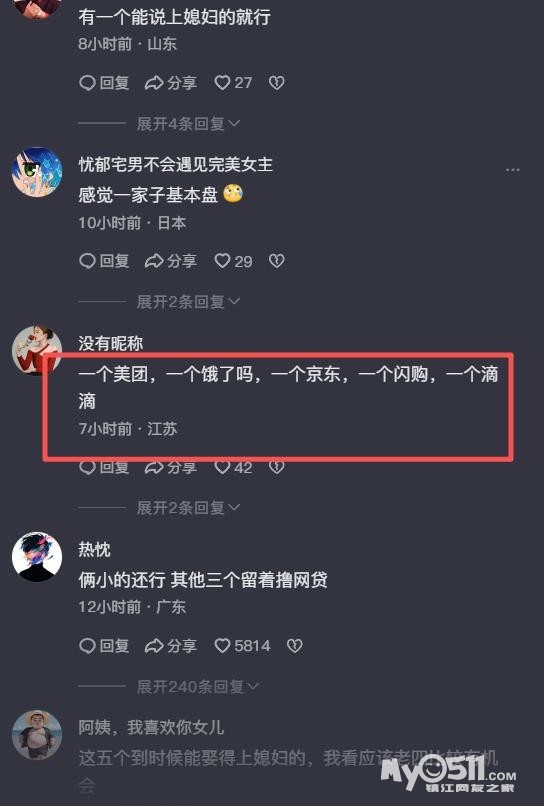The image size is (544, 806).
Task: Open username 没有昵称
Action: pos(111,343)
